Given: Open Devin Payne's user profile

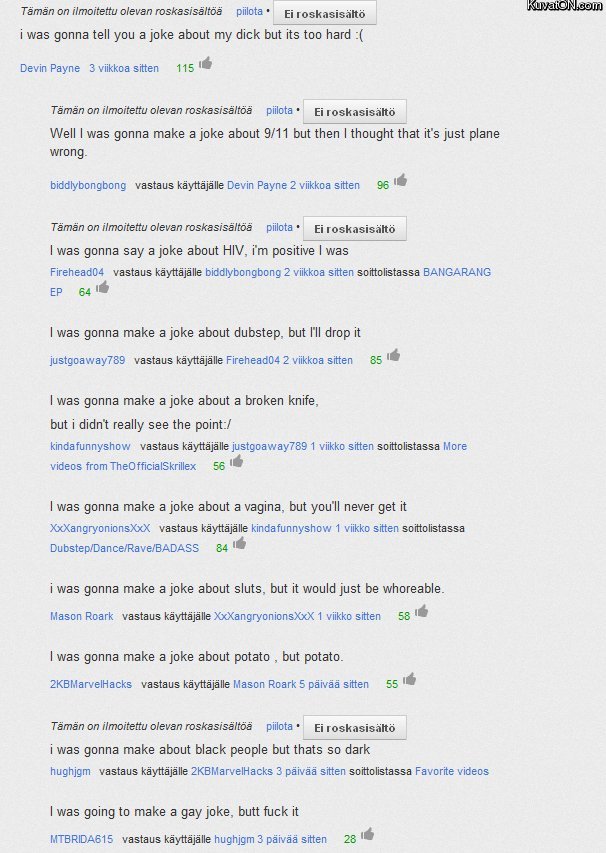Looking at the screenshot, I should coord(50,68).
